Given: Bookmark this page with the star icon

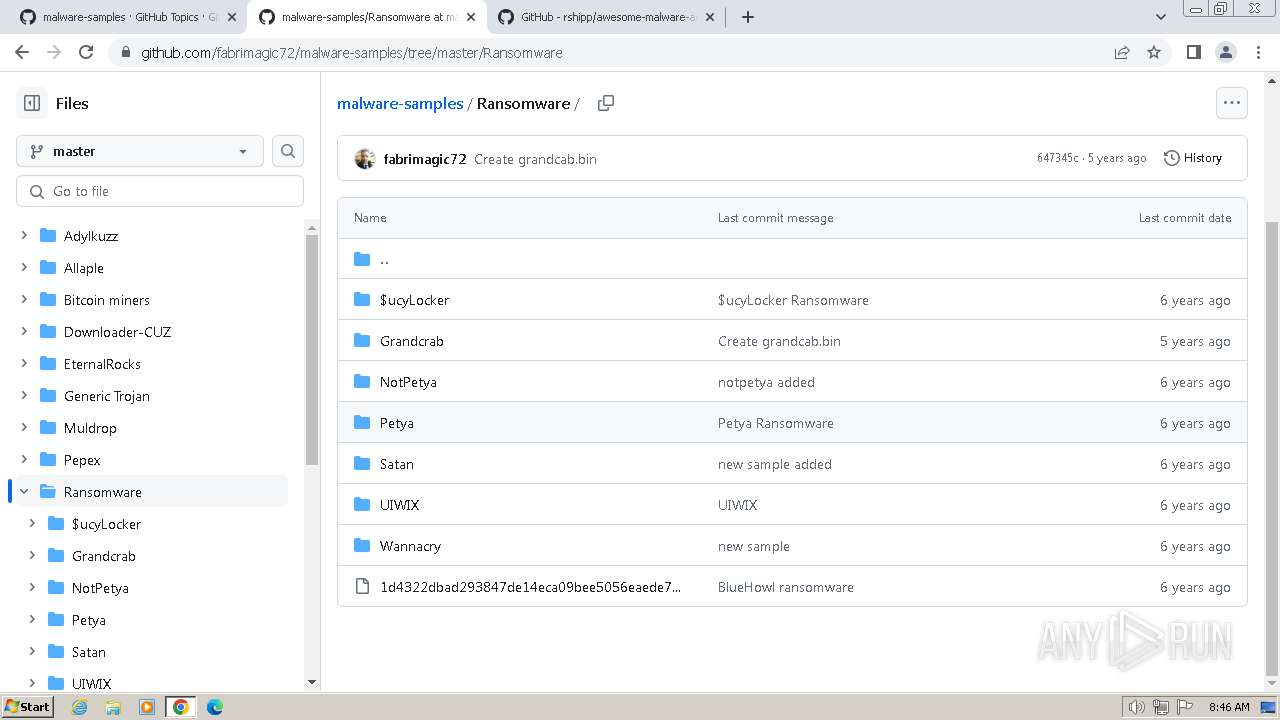Looking at the screenshot, I should pyautogui.click(x=1153, y=52).
